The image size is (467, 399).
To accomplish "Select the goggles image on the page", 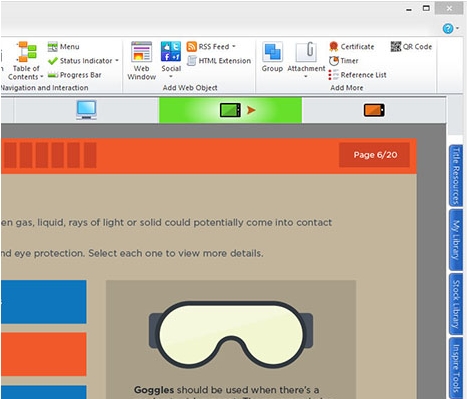I will 231,334.
